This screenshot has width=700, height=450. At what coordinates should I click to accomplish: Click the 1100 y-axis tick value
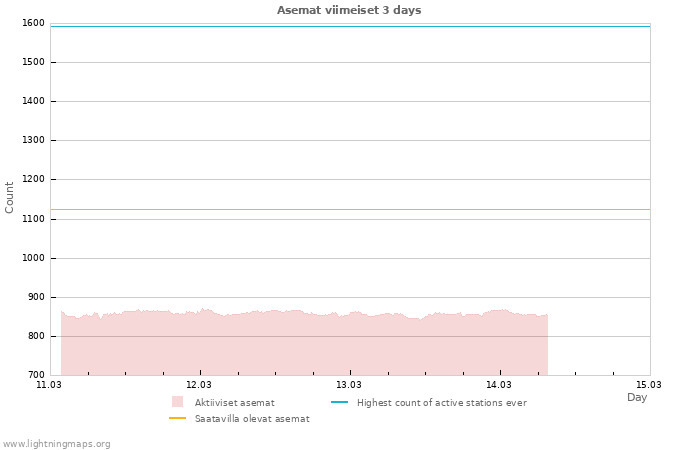(x=33, y=219)
